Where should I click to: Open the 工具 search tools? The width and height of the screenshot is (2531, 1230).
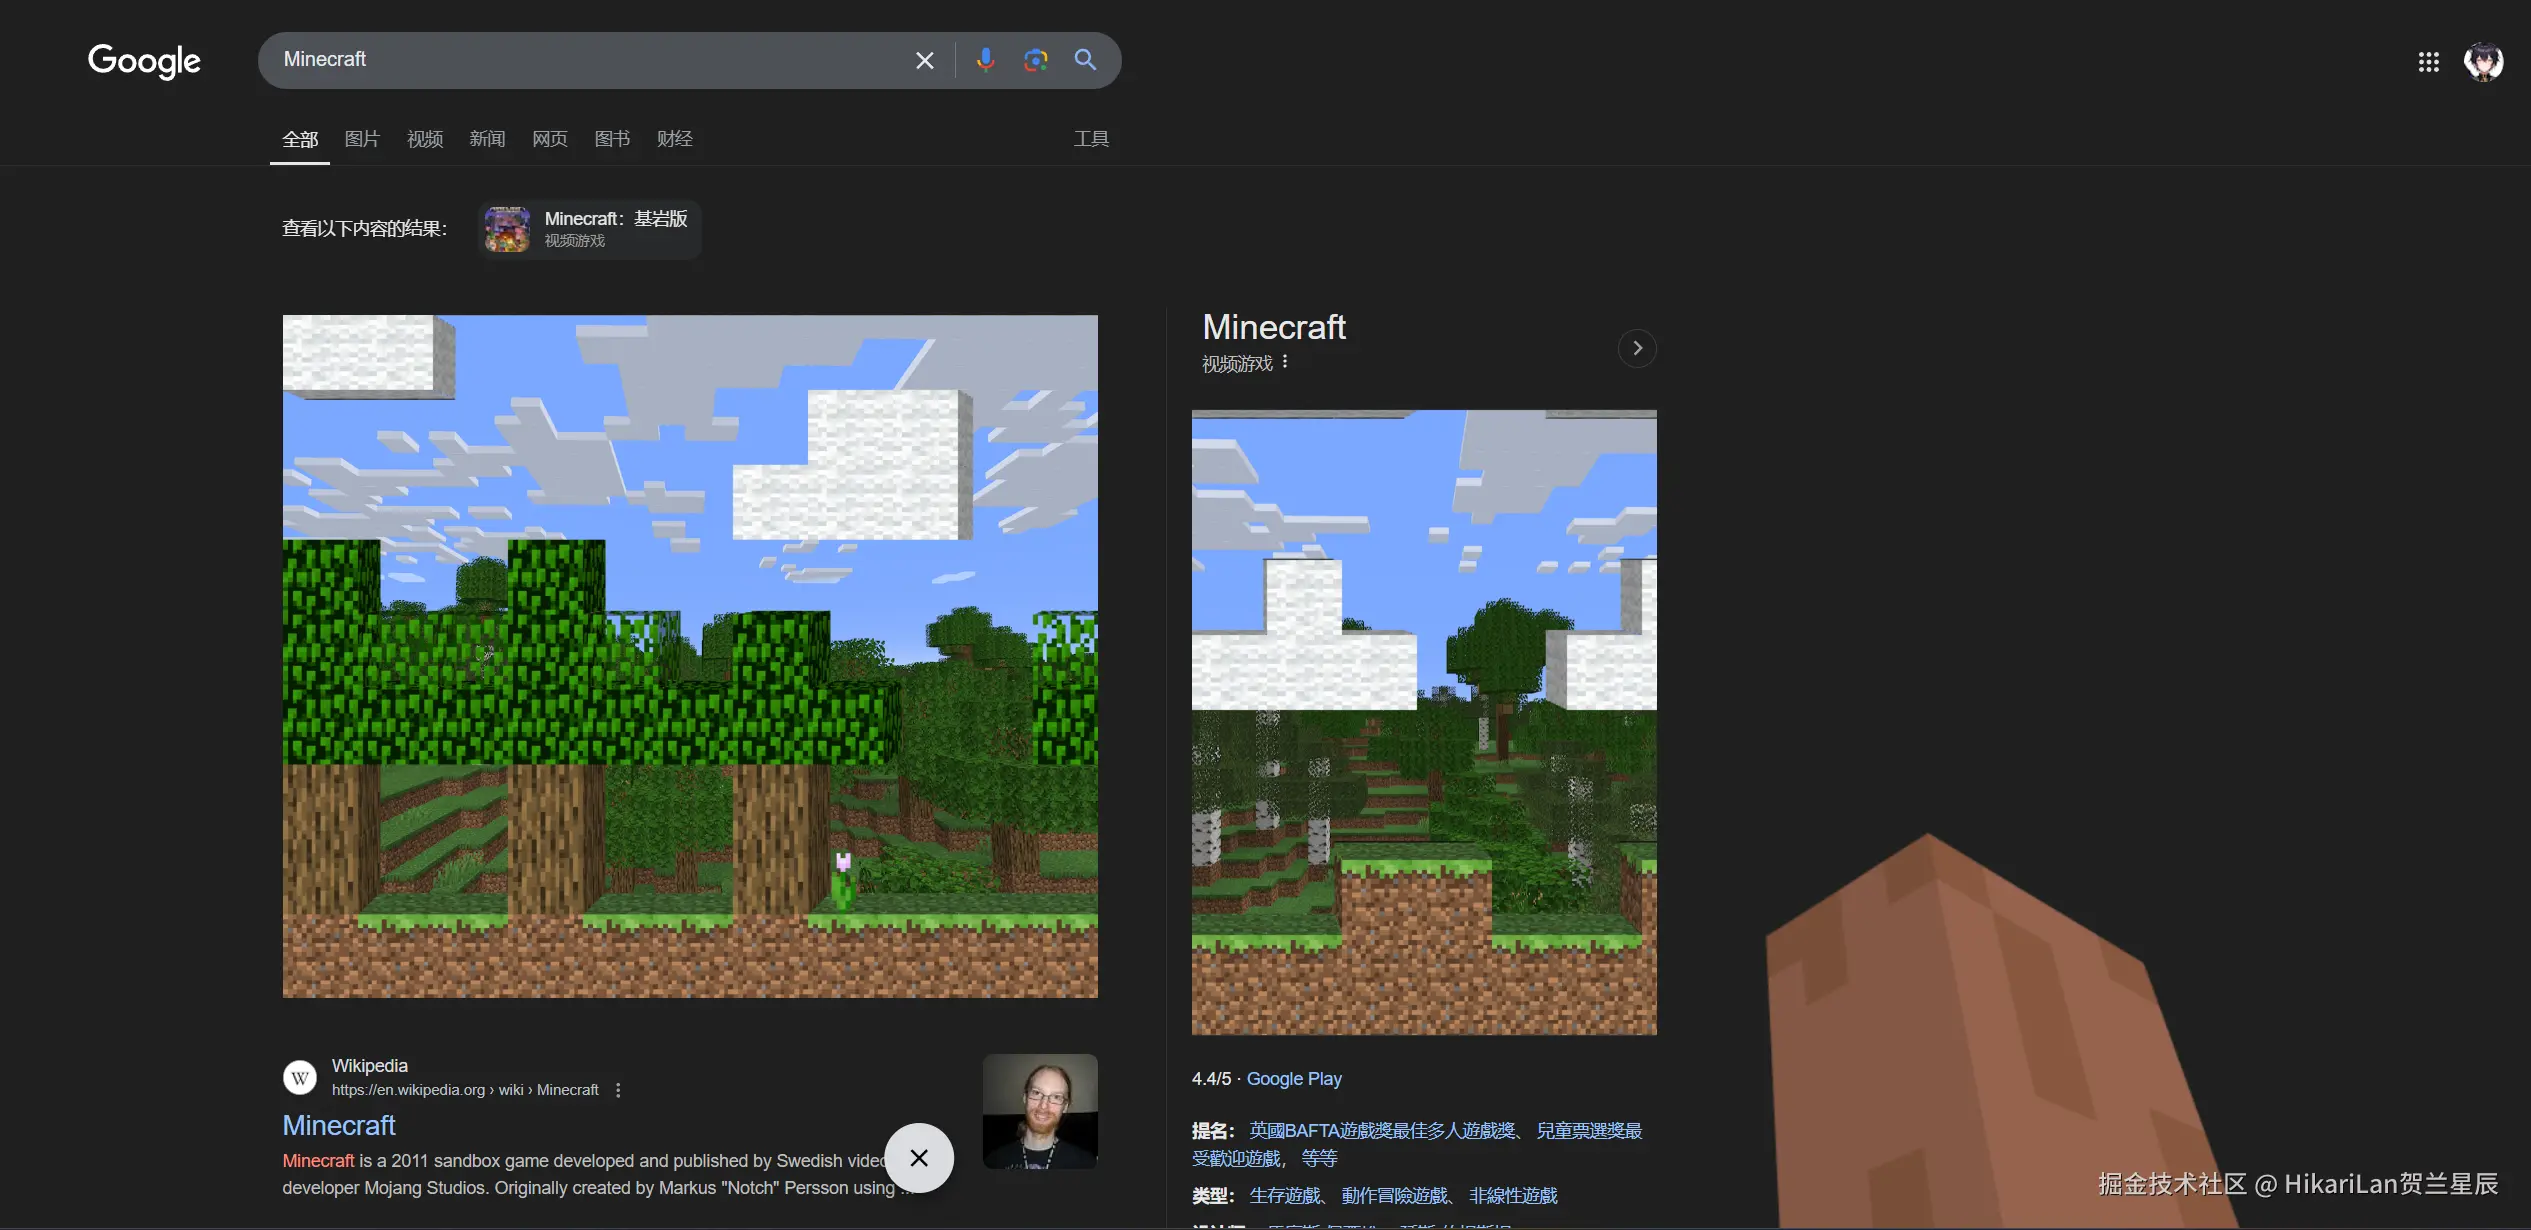[x=1090, y=139]
